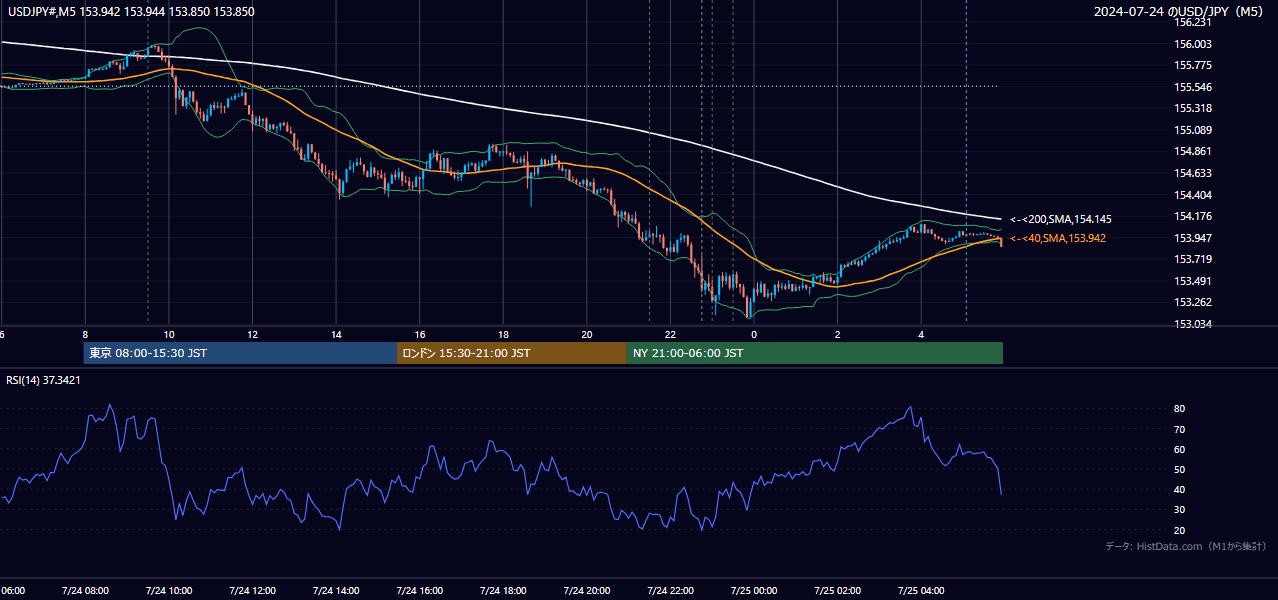Viewport: 1278px width, 600px height.
Task: Click the RSI 30 level label
Action: click(x=1180, y=510)
